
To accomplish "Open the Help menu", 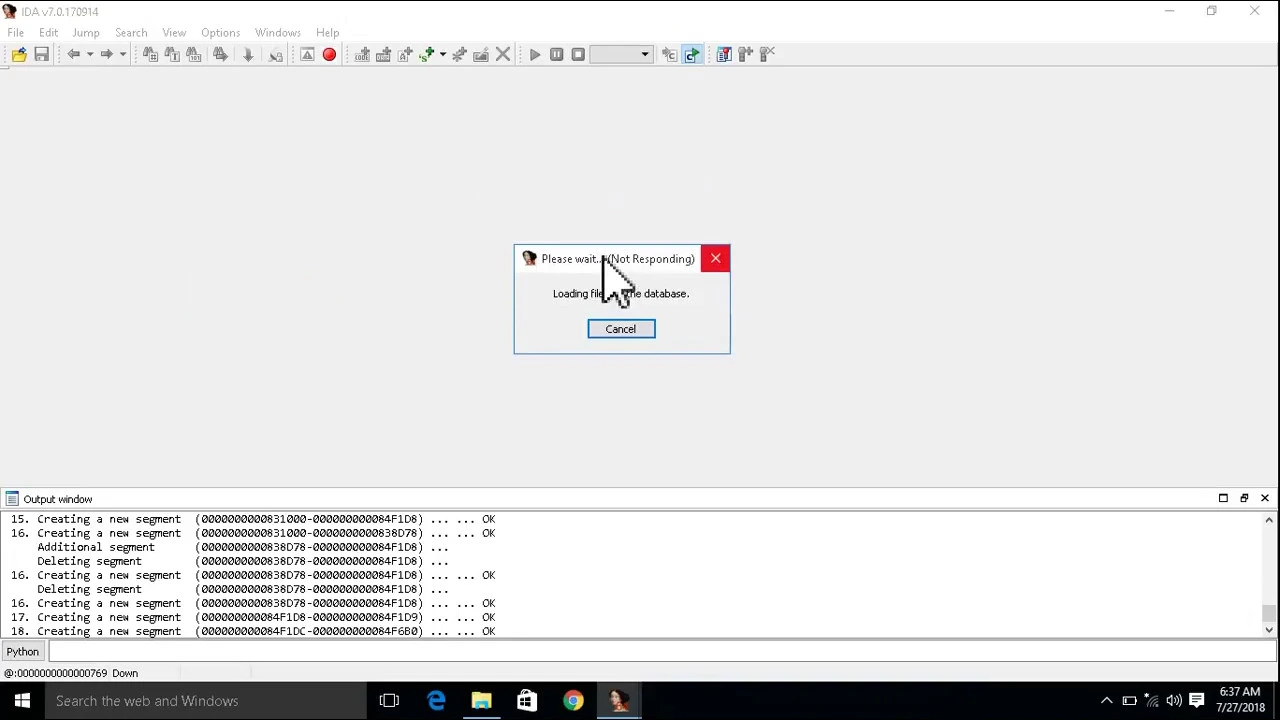I will pyautogui.click(x=328, y=33).
